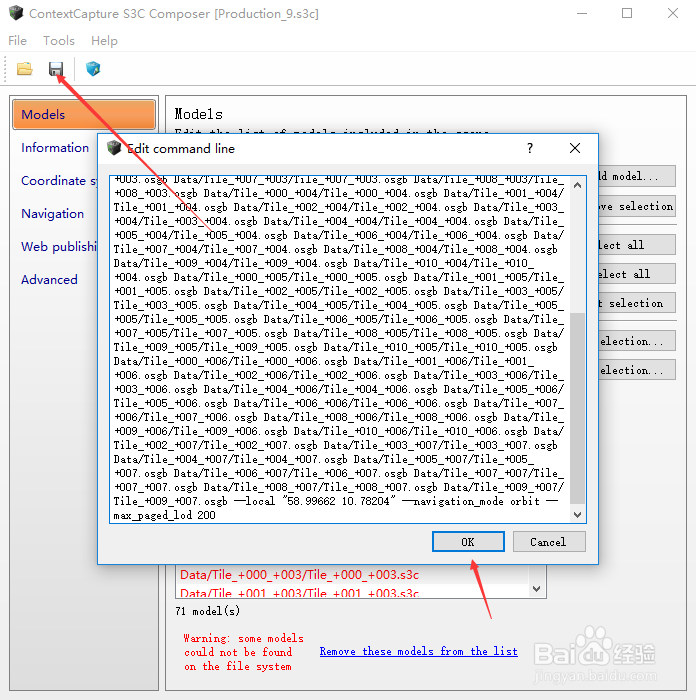Switch to the Advanced tab
The width and height of the screenshot is (696, 700).
[x=49, y=279]
